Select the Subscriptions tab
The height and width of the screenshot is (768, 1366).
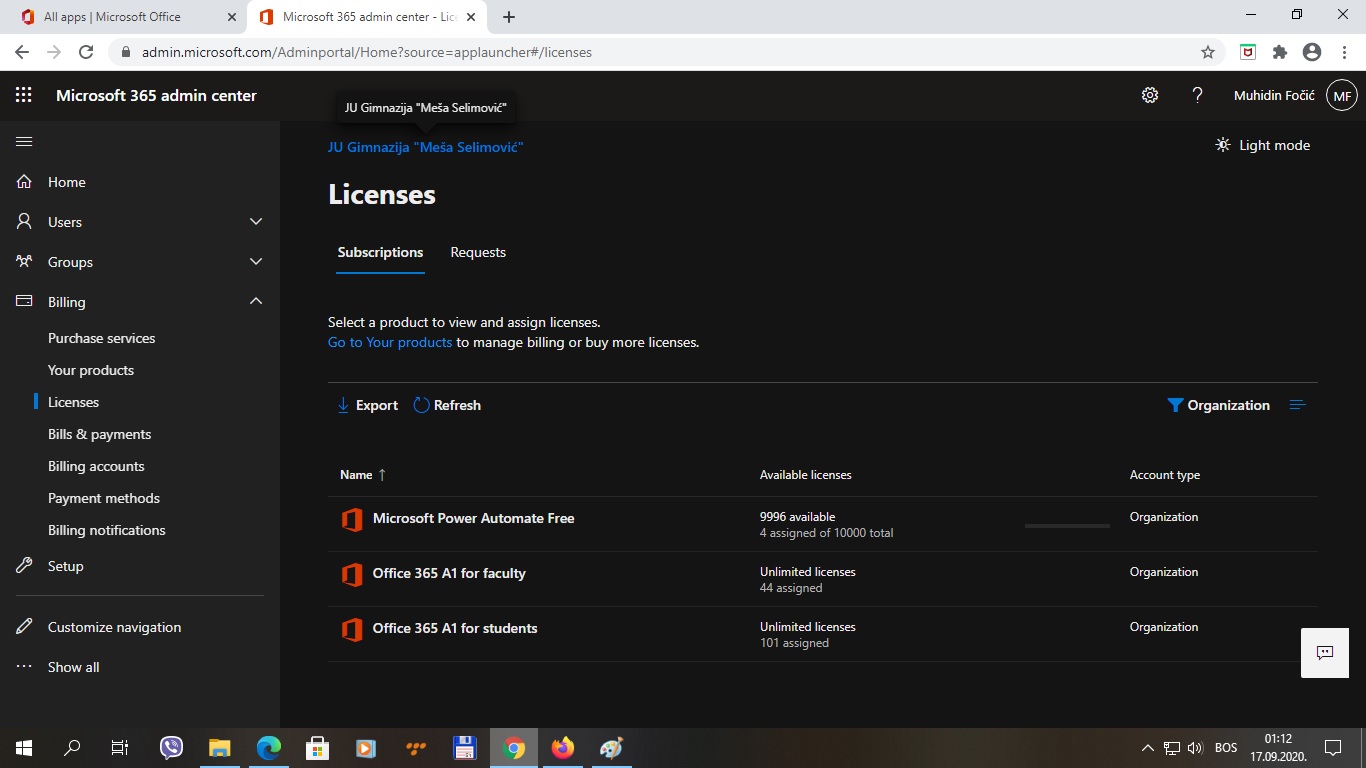point(380,252)
